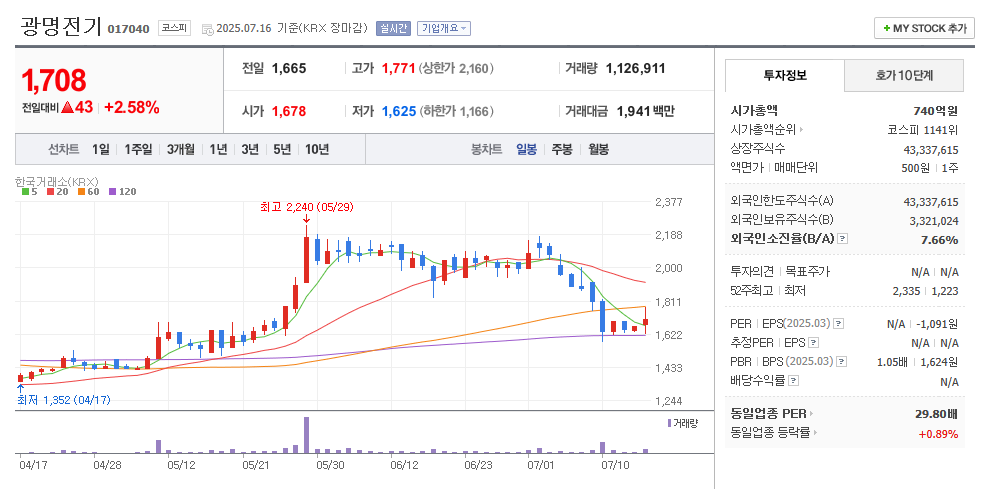Expand arrow next to 시가총액순위
The width and height of the screenshot is (994, 489).
801,130
